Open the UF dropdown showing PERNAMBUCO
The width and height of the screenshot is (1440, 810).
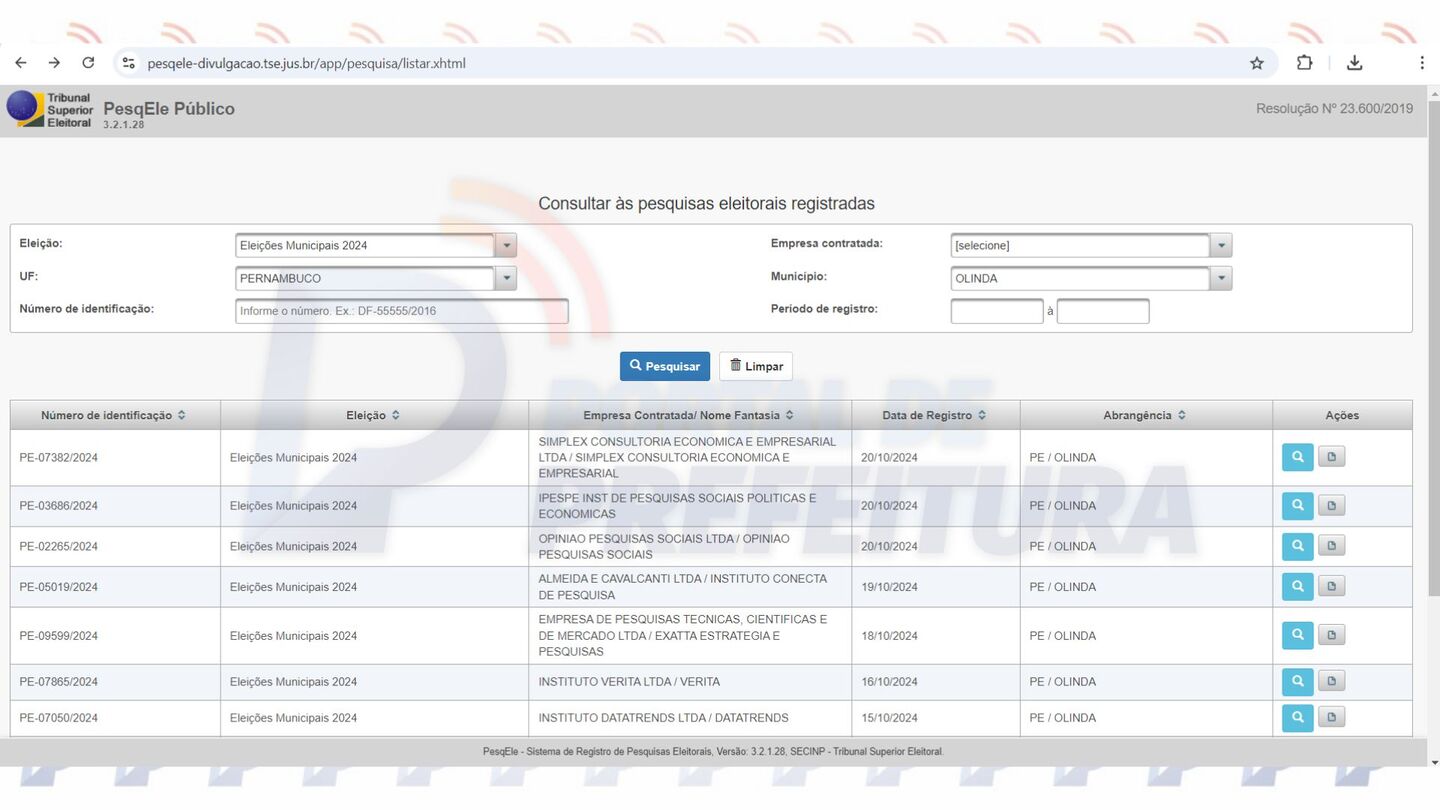[x=506, y=279]
